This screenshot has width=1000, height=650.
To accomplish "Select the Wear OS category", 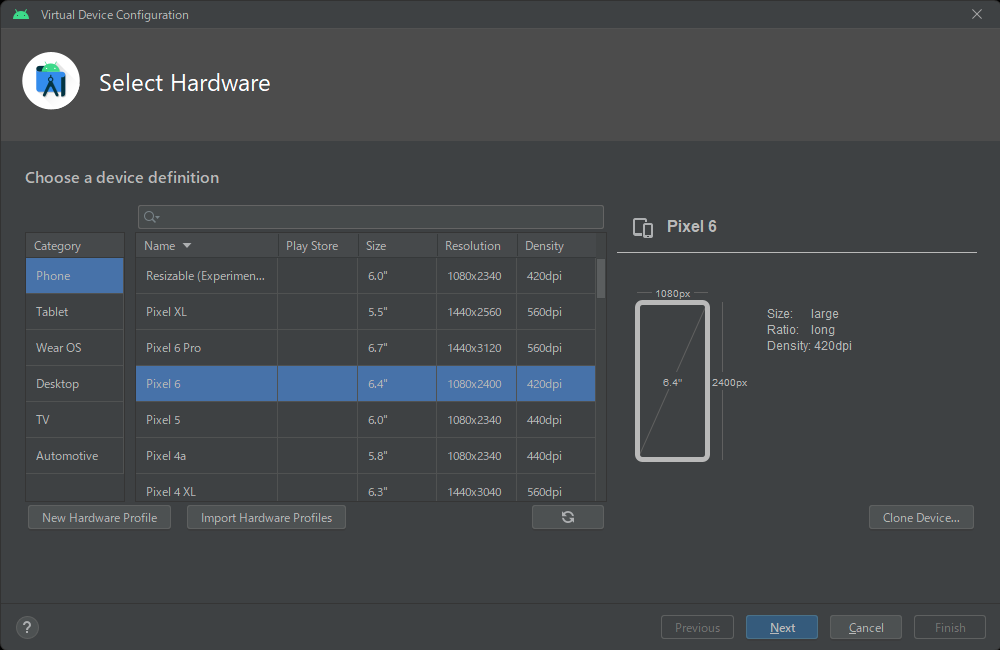I will (x=75, y=348).
